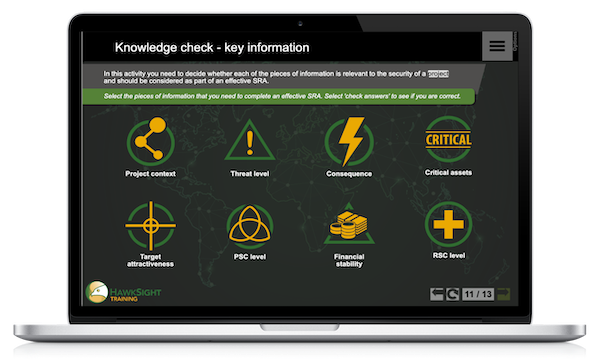The width and height of the screenshot is (600, 360).
Task: Select the Project context share icon
Action: pyautogui.click(x=150, y=140)
